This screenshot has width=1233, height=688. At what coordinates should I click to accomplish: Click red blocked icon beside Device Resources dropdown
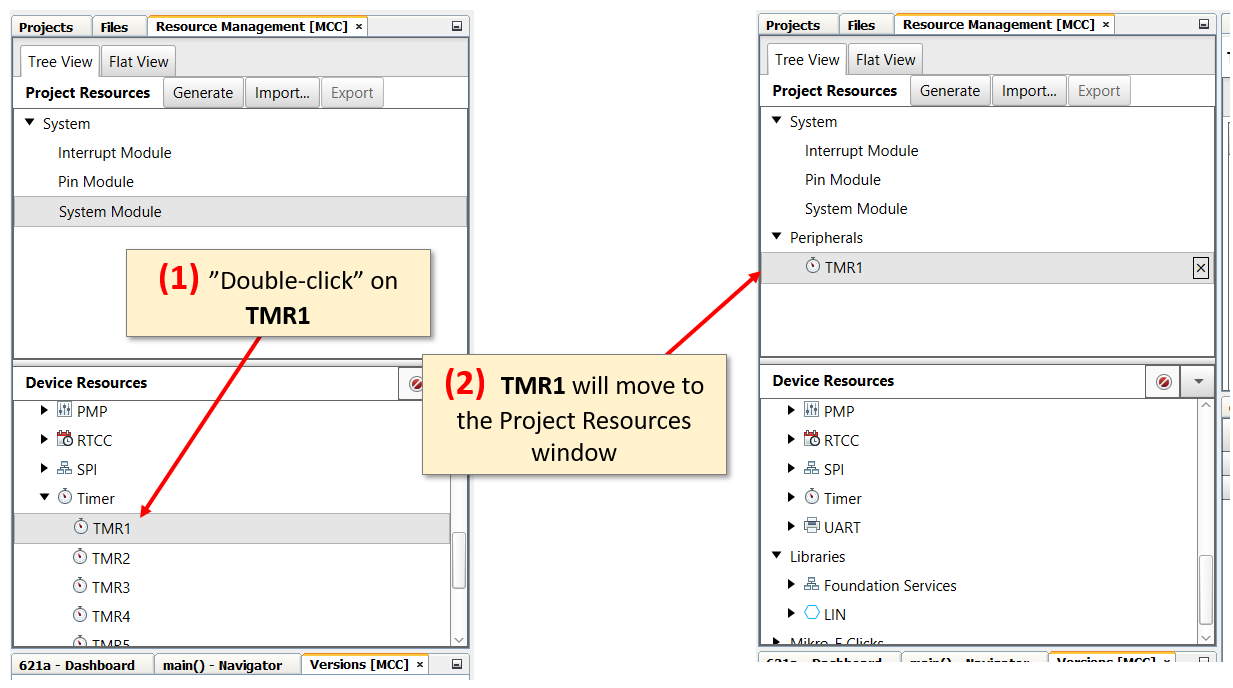1163,382
